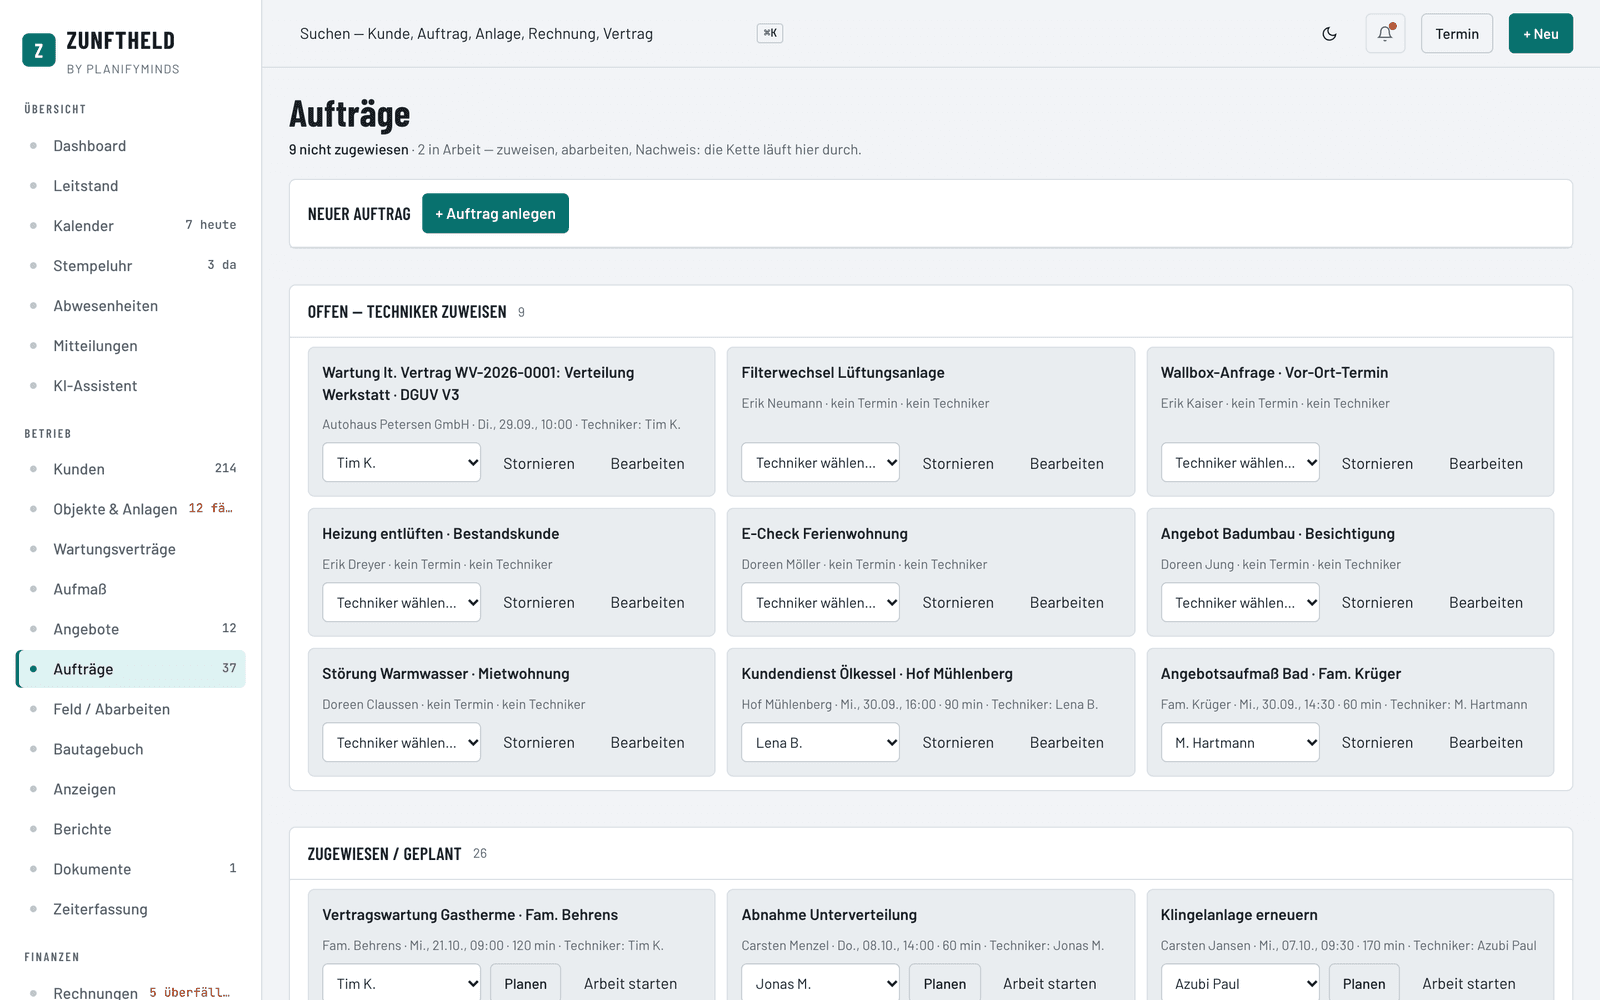This screenshot has height=1000, width=1600.
Task: Open Angebote in sidebar
Action: click(x=130, y=629)
